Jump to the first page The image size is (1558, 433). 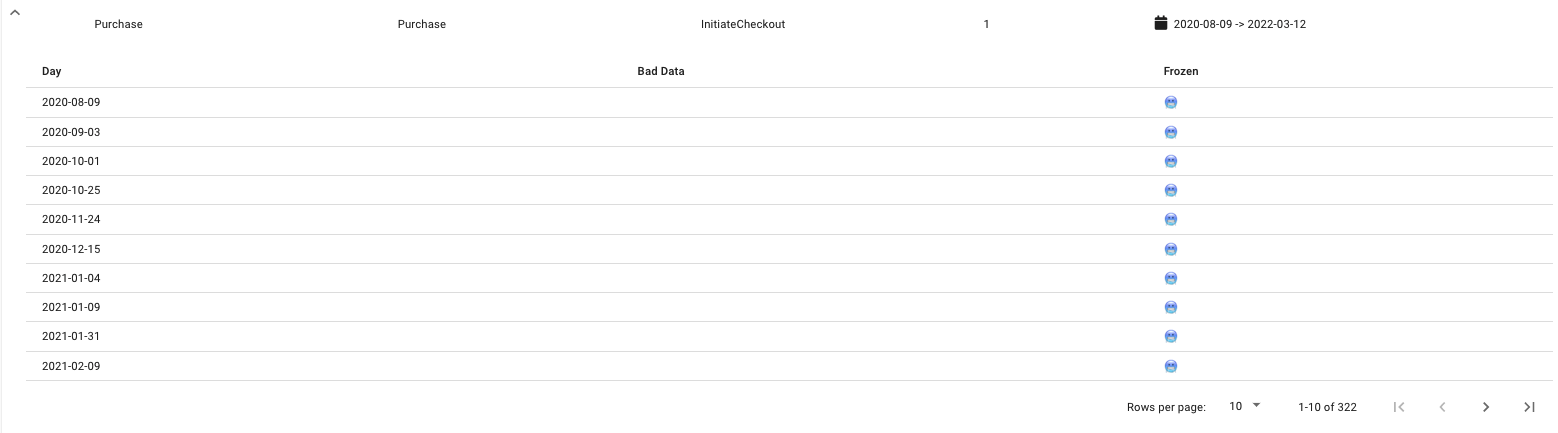(x=1399, y=407)
